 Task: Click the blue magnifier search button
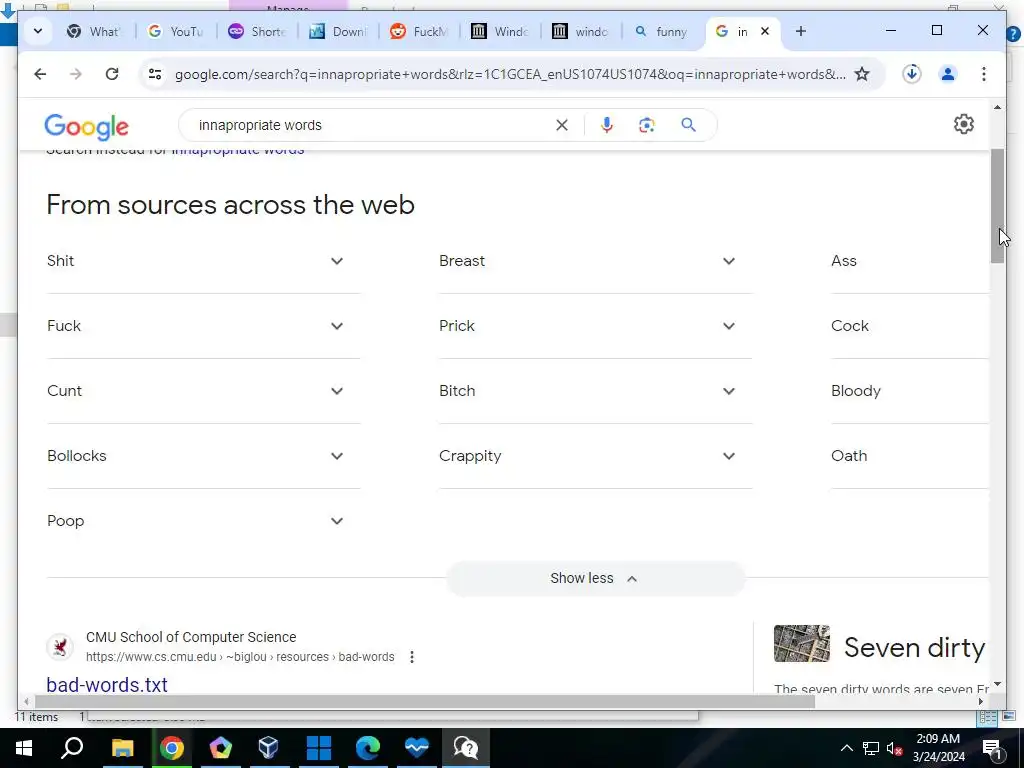pos(688,125)
